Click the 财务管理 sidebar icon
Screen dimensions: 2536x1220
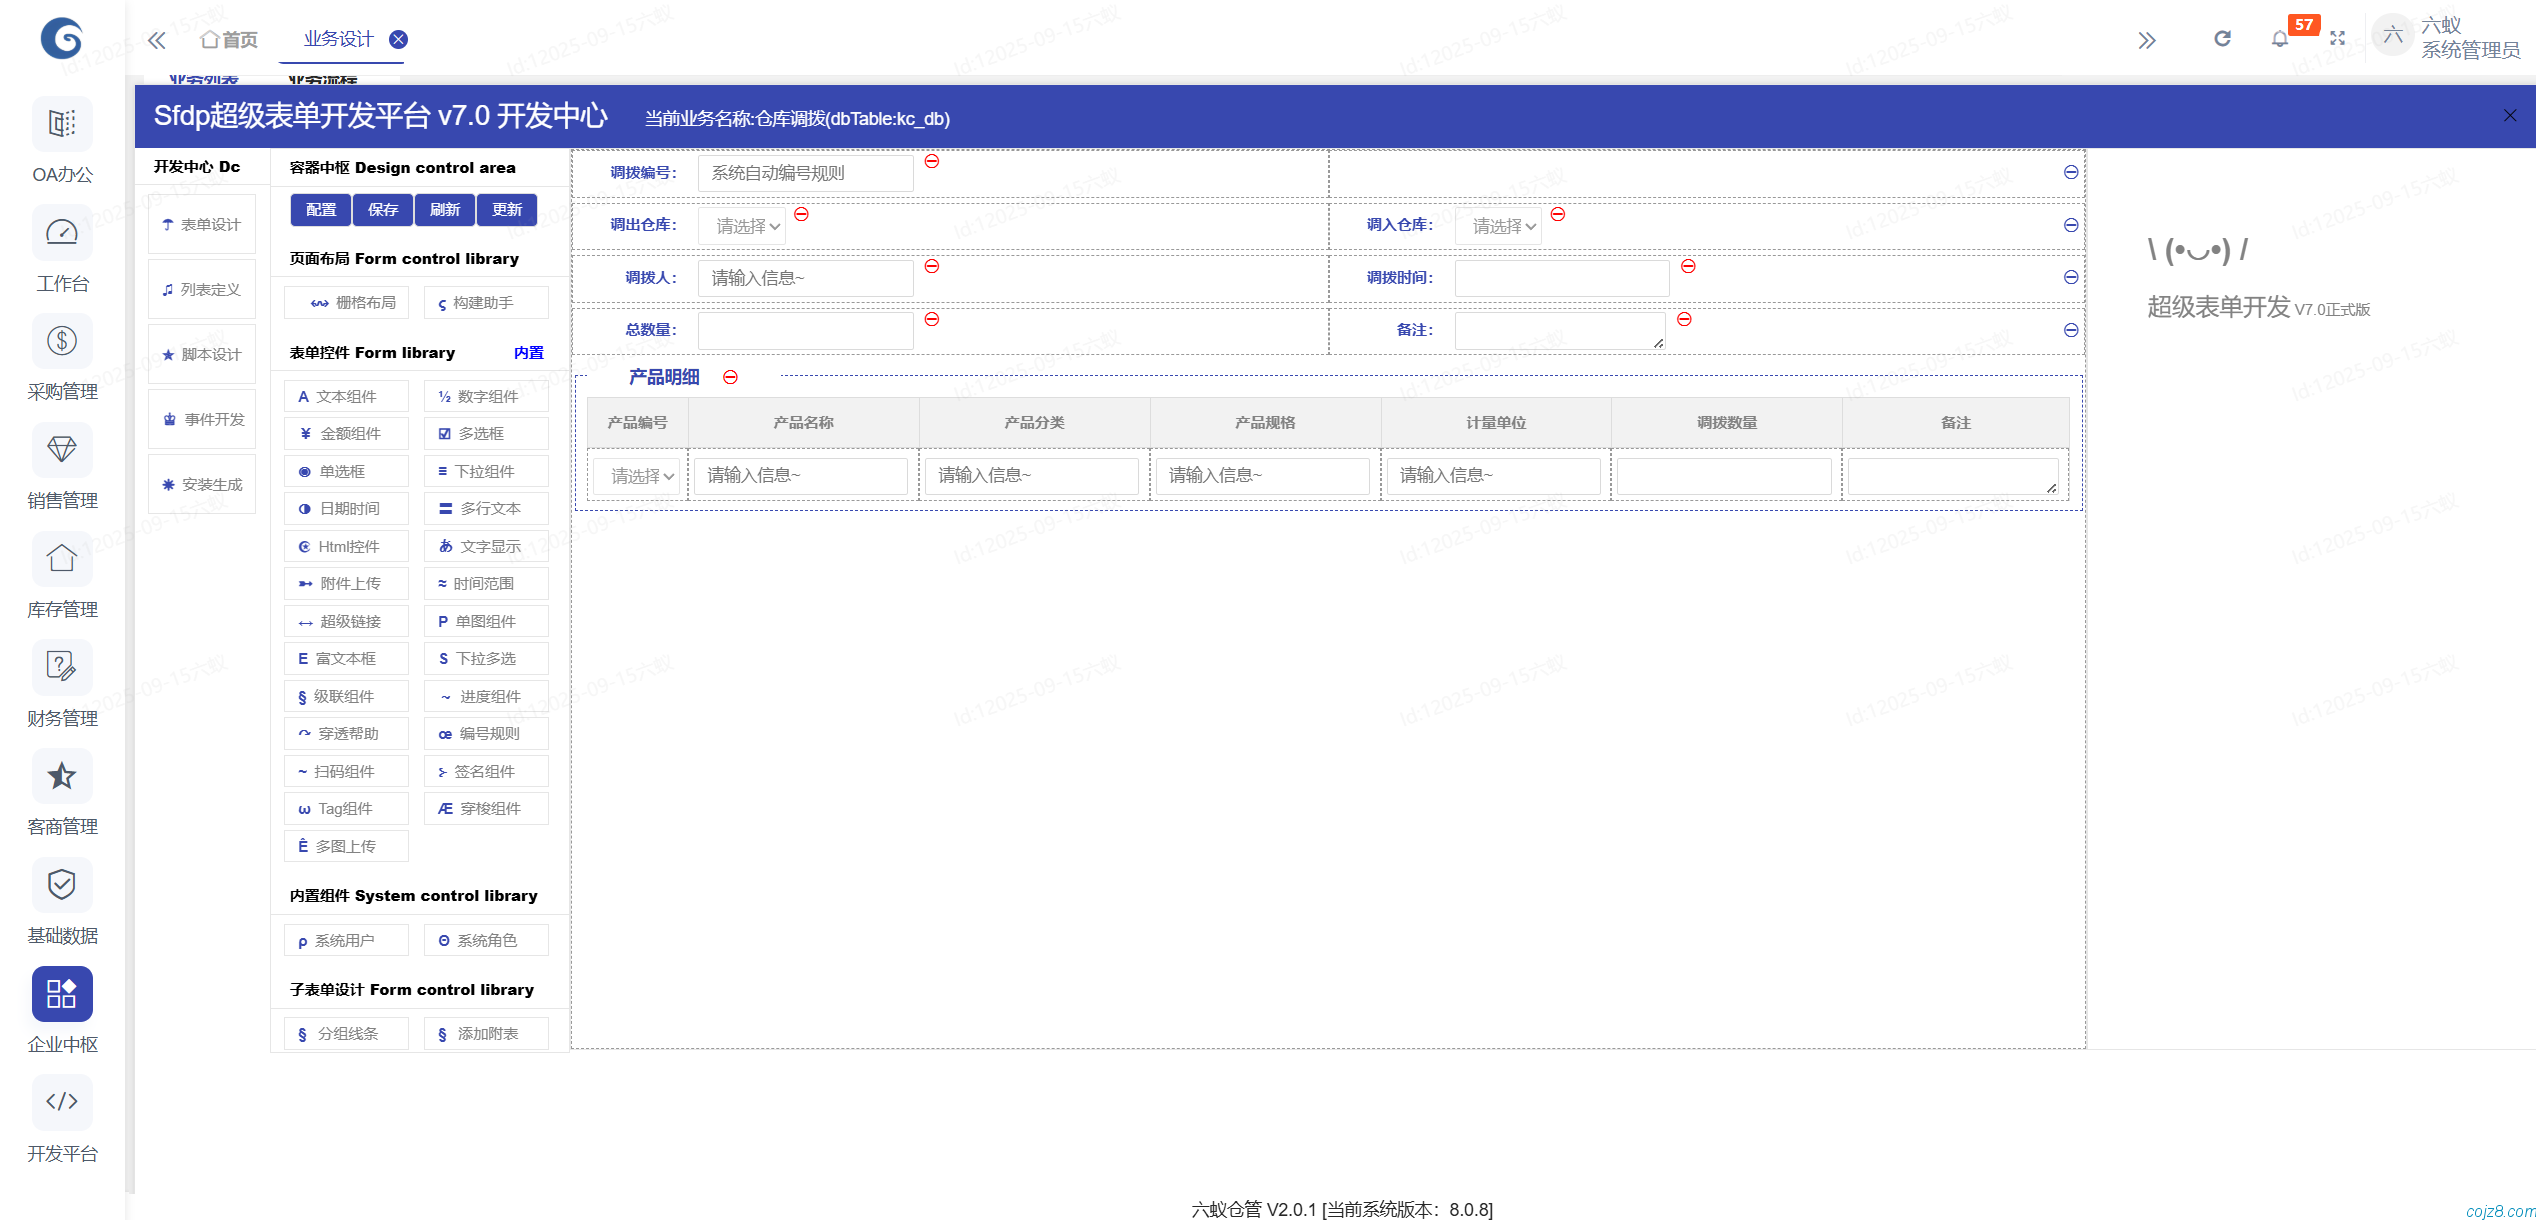click(61, 667)
